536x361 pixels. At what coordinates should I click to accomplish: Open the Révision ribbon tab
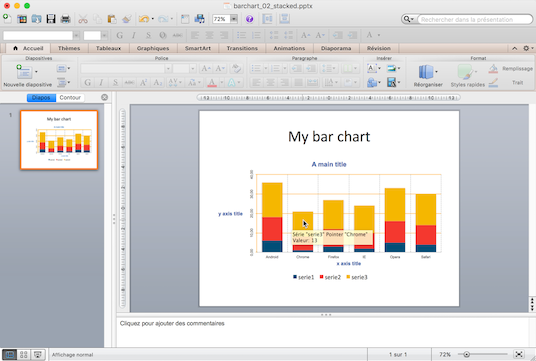(379, 48)
